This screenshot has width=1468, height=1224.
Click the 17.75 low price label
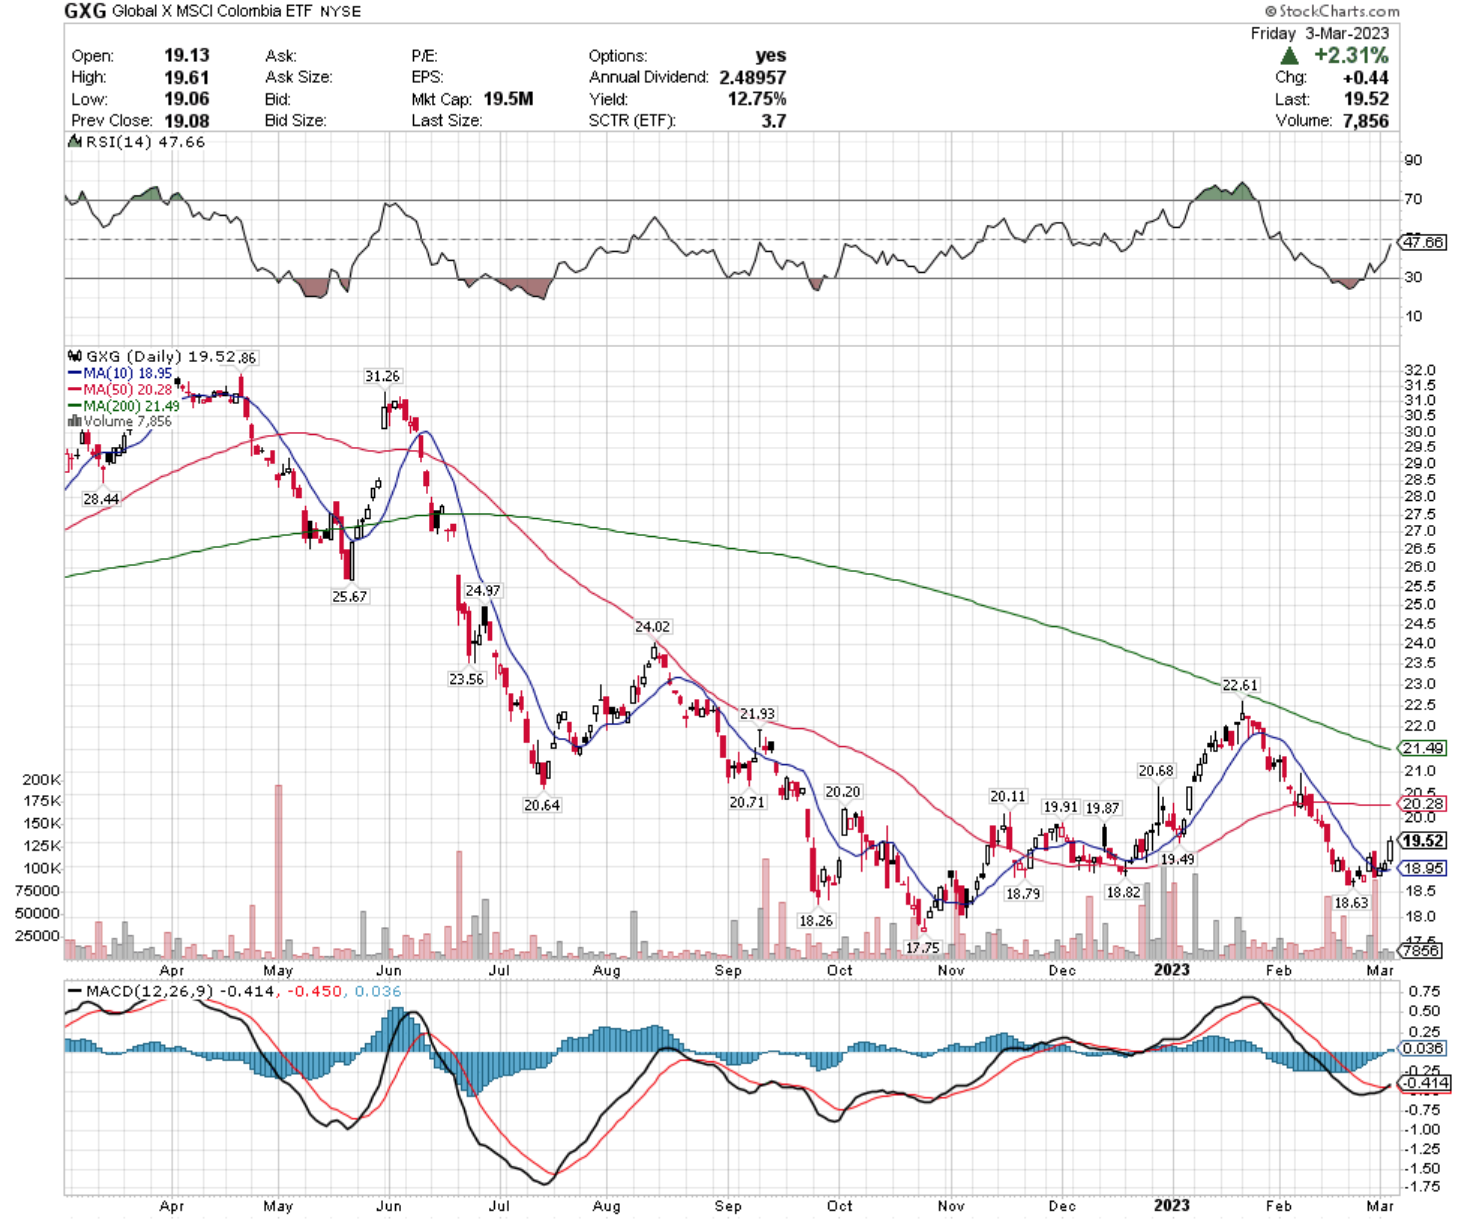click(x=923, y=948)
